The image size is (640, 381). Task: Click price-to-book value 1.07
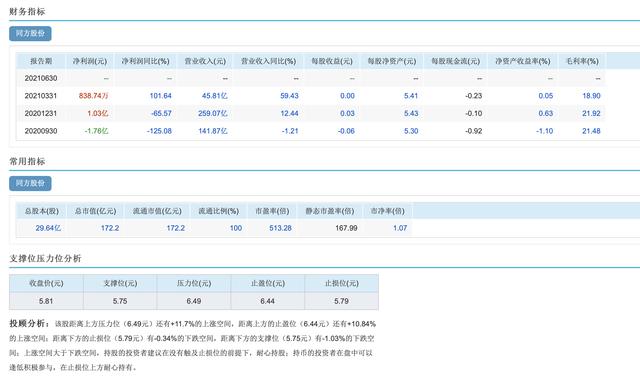(400, 228)
